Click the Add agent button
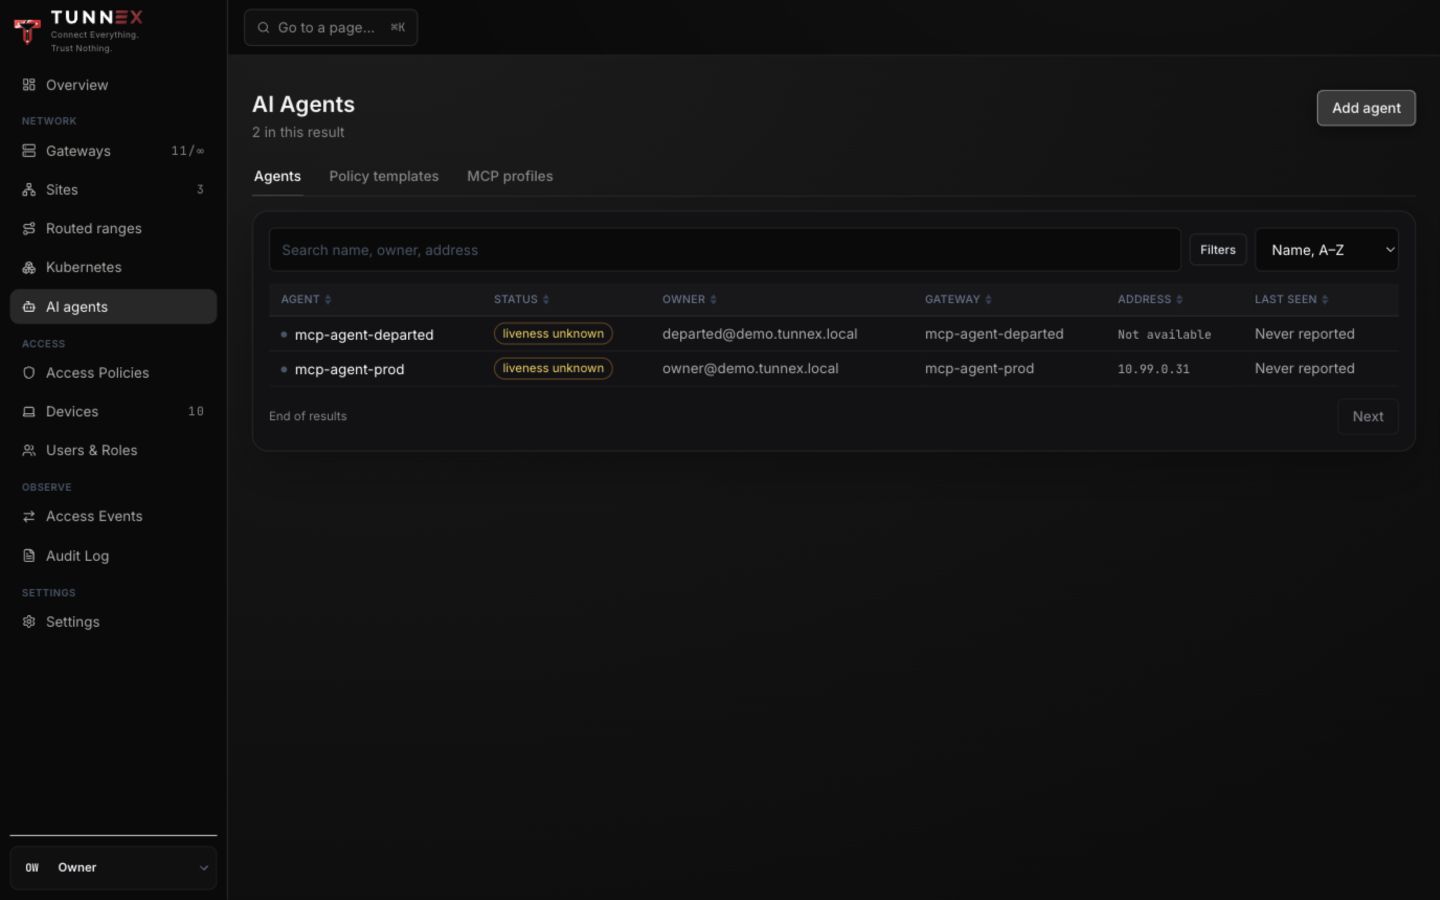Viewport: 1440px width, 900px height. (x=1366, y=108)
